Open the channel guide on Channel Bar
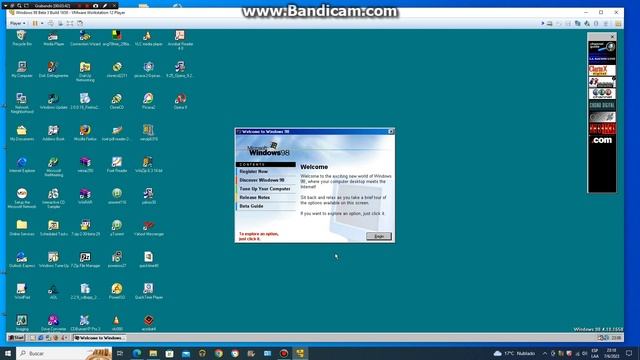 tap(602, 47)
